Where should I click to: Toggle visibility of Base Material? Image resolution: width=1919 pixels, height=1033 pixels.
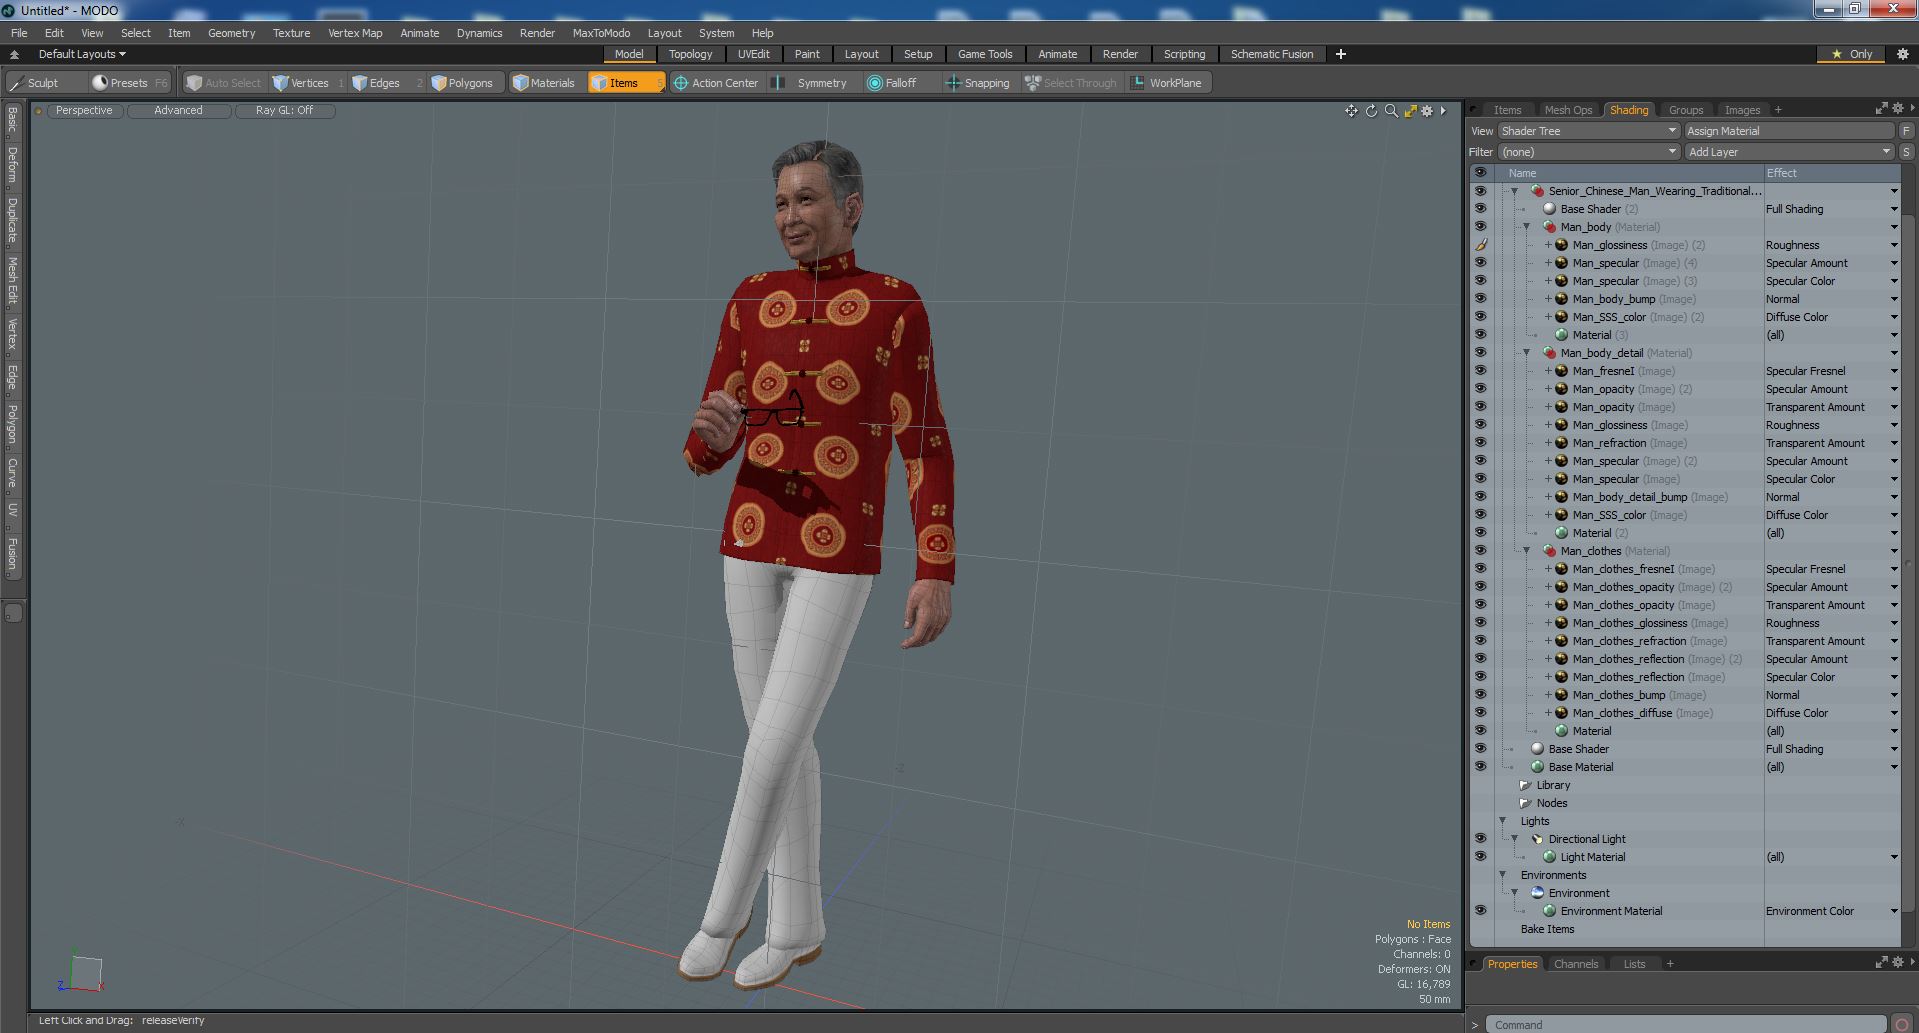(x=1480, y=767)
